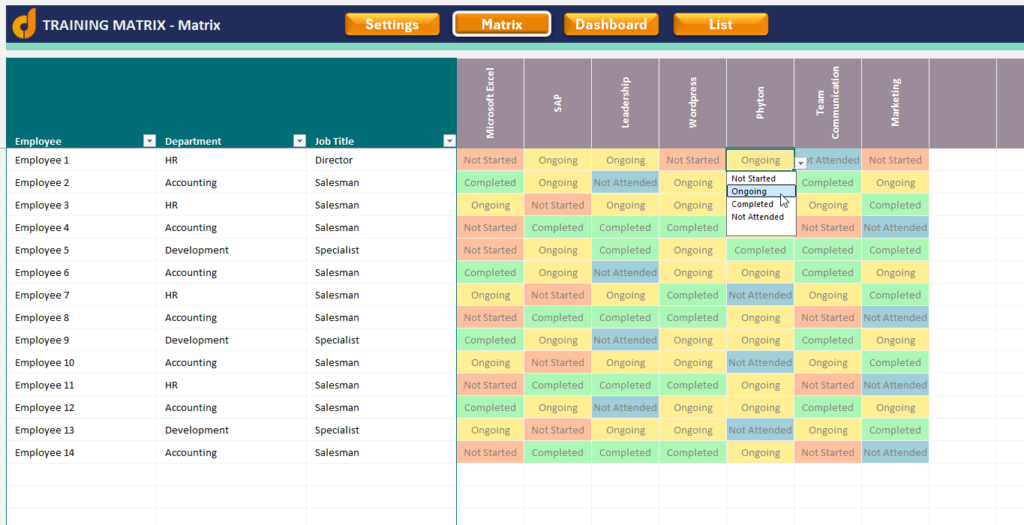The height and width of the screenshot is (525, 1024).
Task: Select the SAP column header
Action: tap(558, 103)
